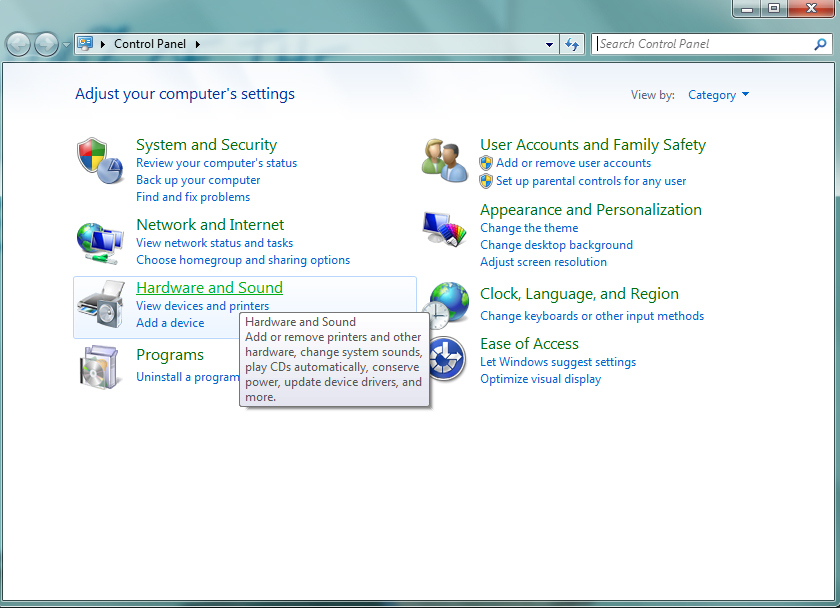Maximize the Control Panel window
The height and width of the screenshot is (608, 840).
point(774,9)
